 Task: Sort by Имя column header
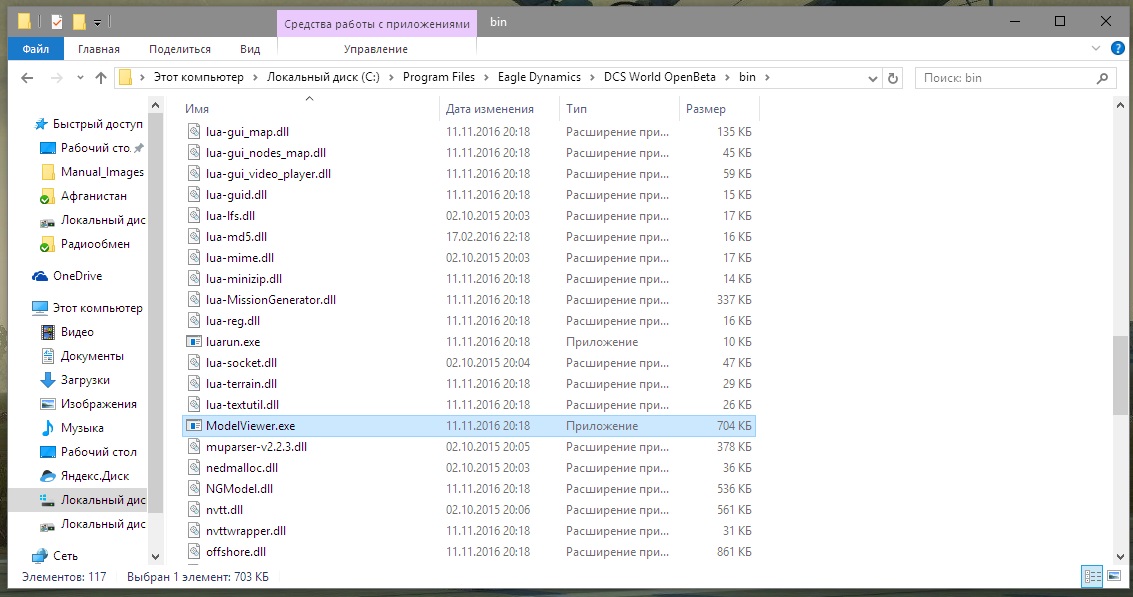click(197, 109)
